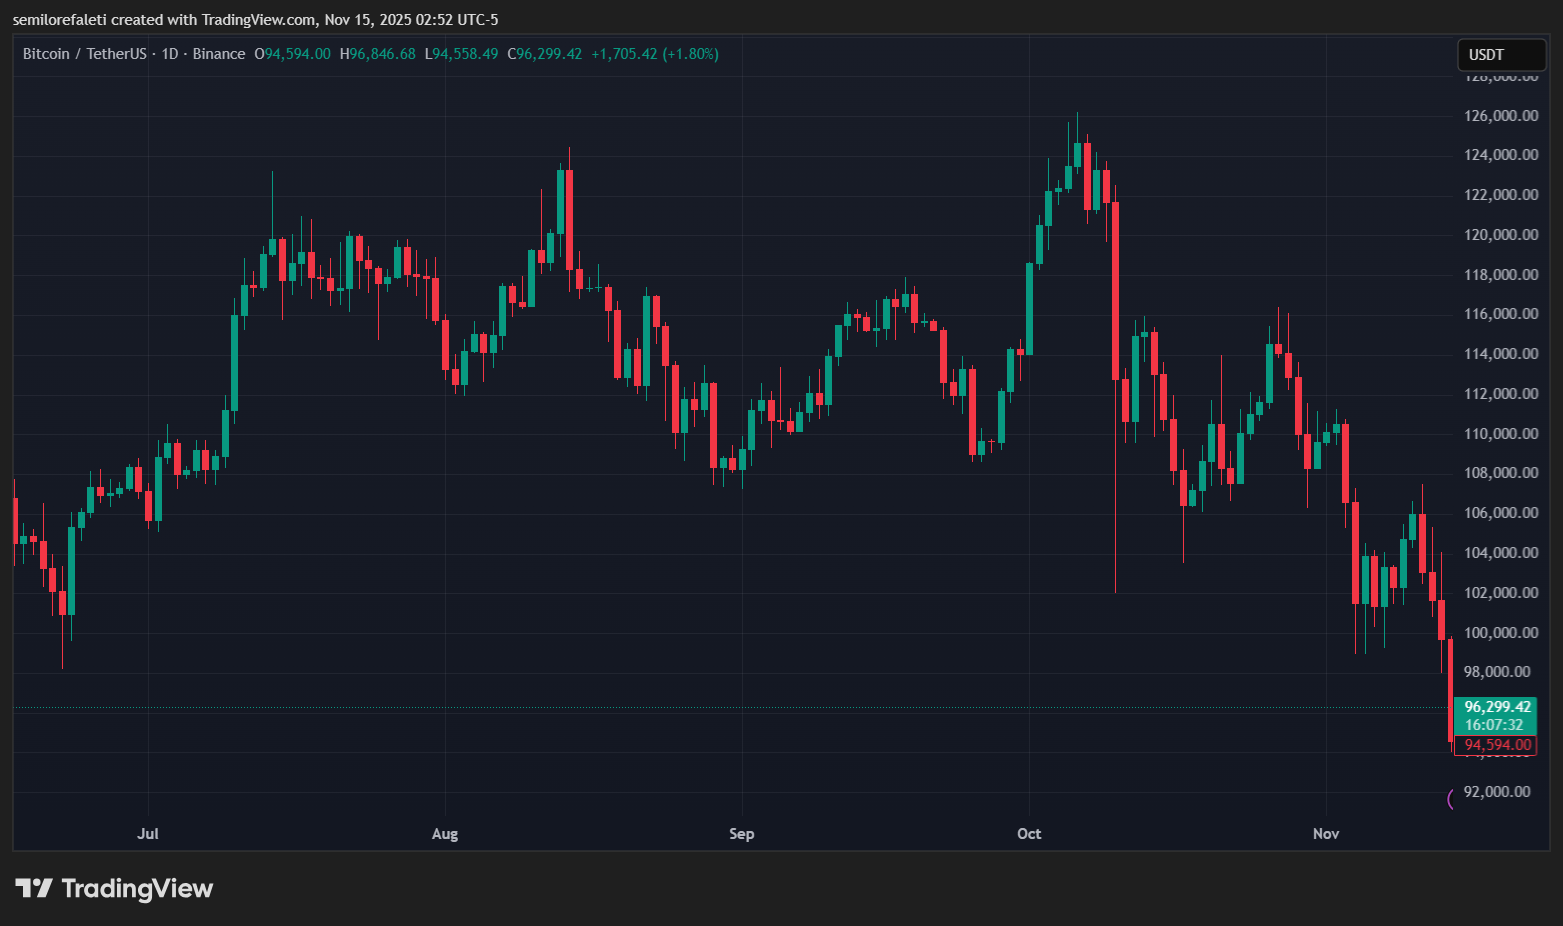Click Jul on the time axis

pyautogui.click(x=148, y=833)
